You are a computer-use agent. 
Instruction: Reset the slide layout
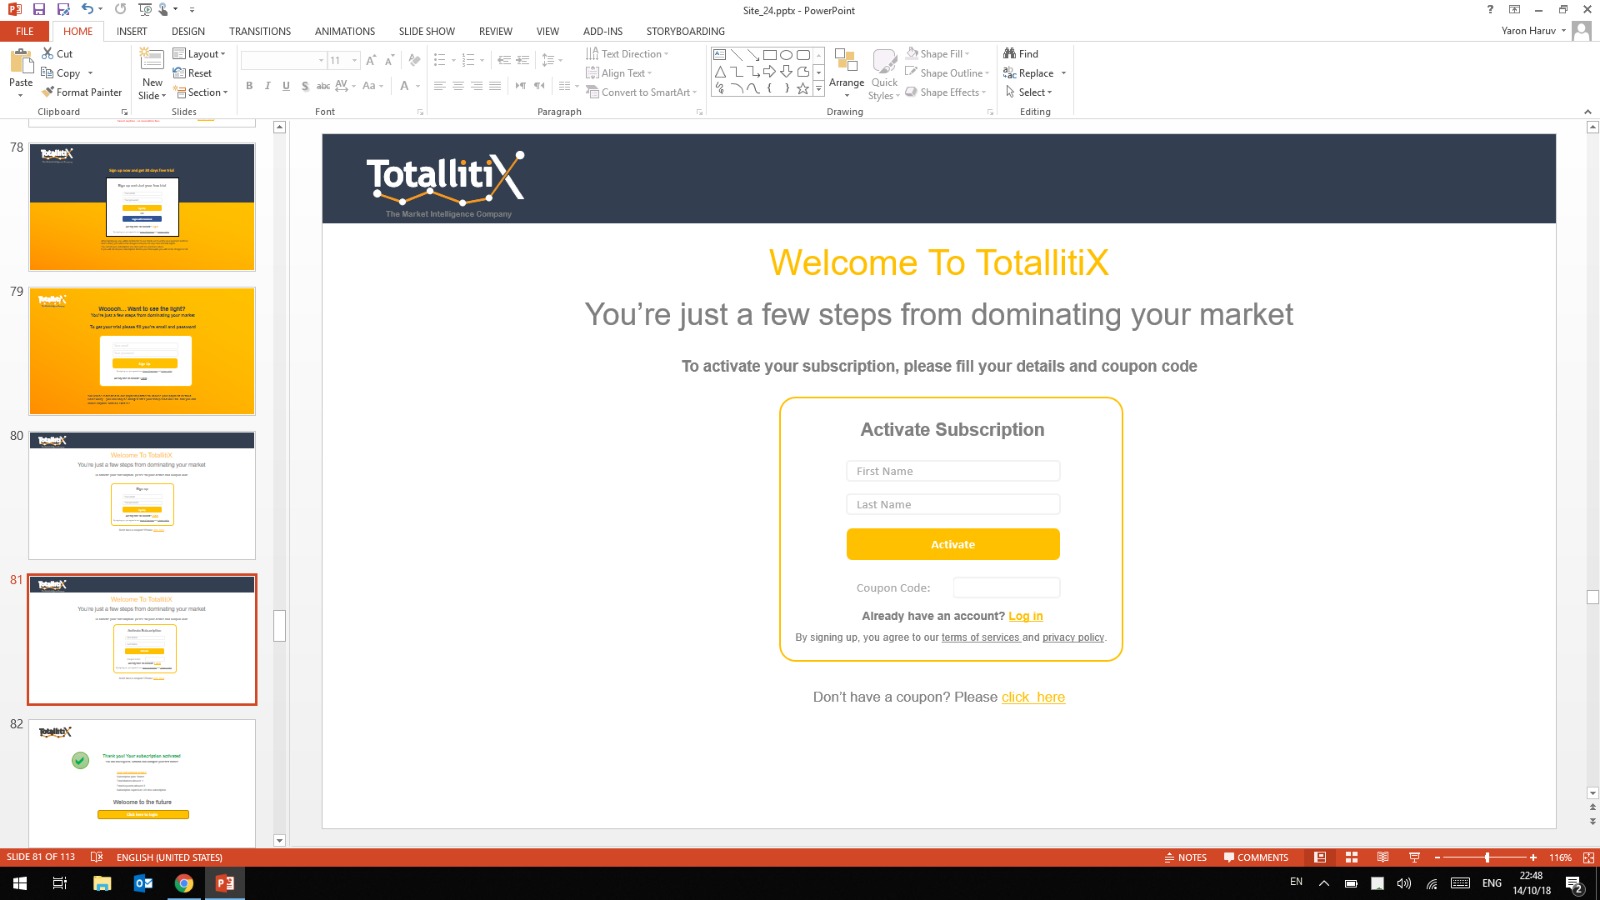[192, 73]
